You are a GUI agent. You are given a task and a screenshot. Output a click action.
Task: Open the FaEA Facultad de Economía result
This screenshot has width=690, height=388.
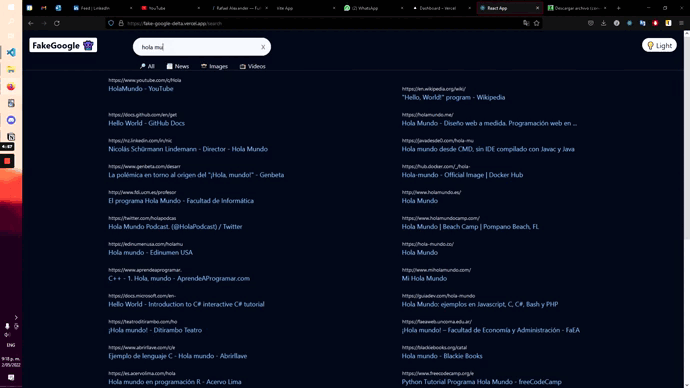(491, 330)
